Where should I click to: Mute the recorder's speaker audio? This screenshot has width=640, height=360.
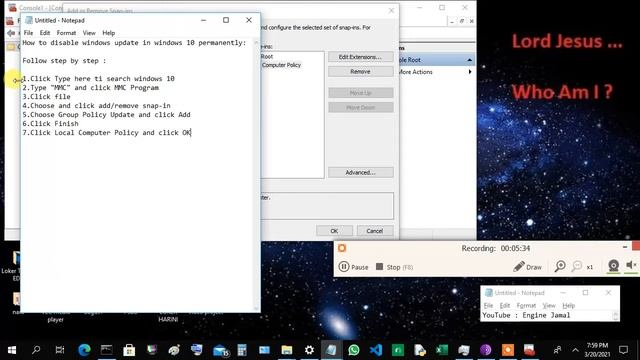point(631,266)
